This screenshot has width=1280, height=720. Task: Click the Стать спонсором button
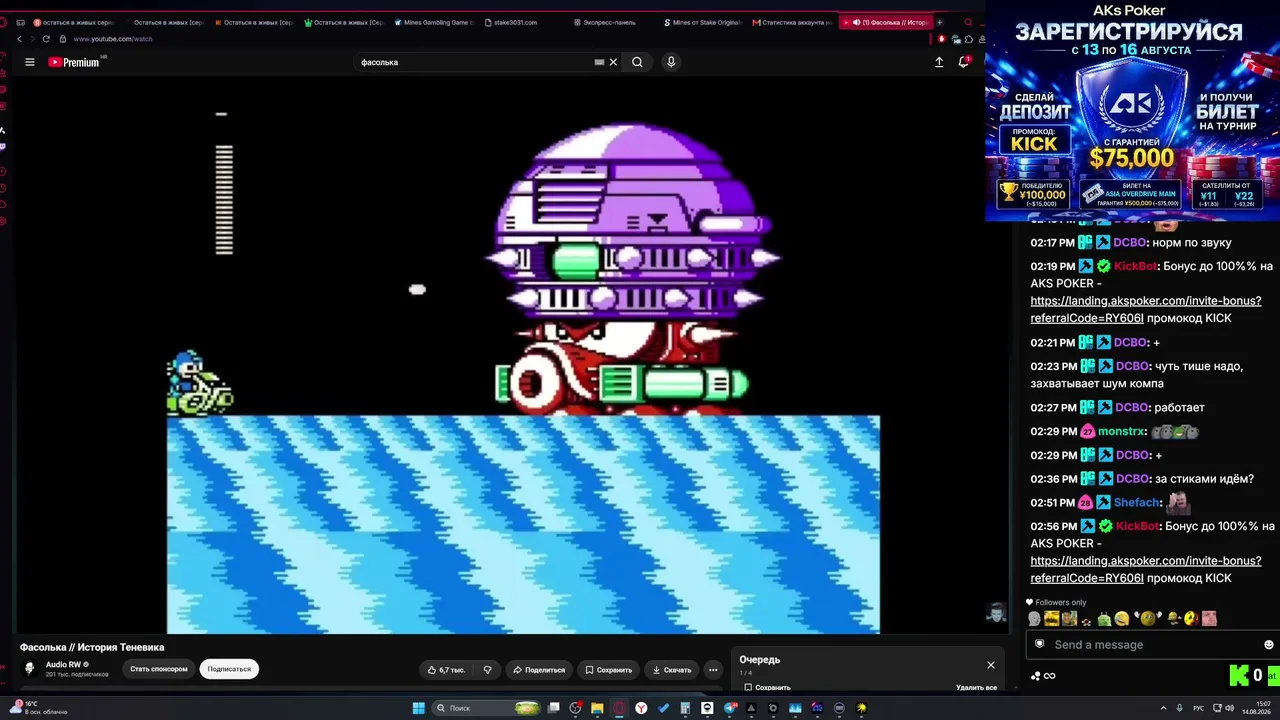[158, 669]
